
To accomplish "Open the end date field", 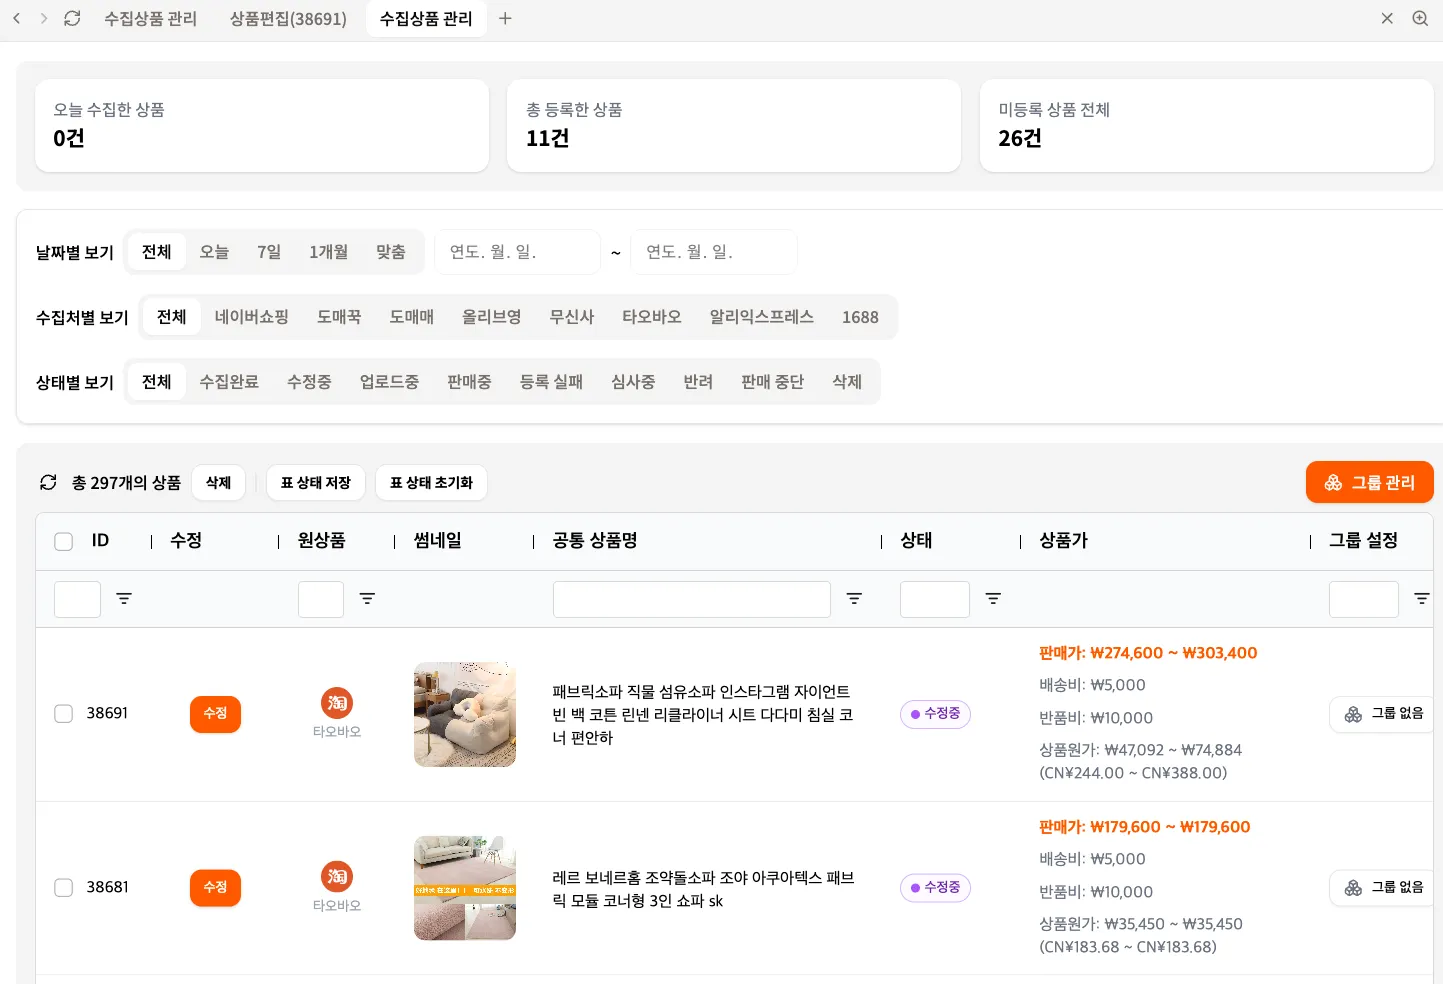I will click(x=714, y=252).
